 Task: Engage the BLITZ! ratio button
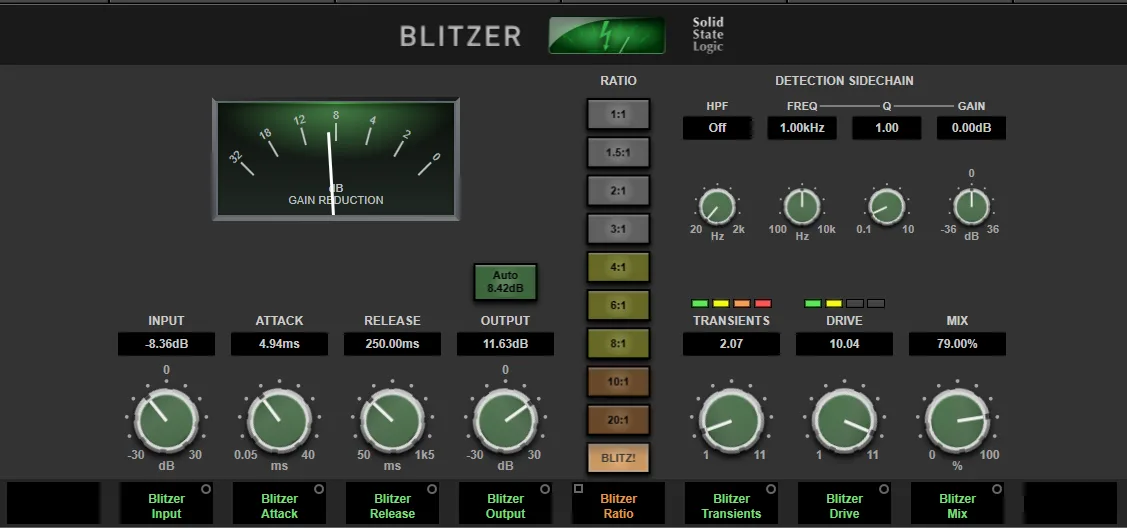(618, 458)
